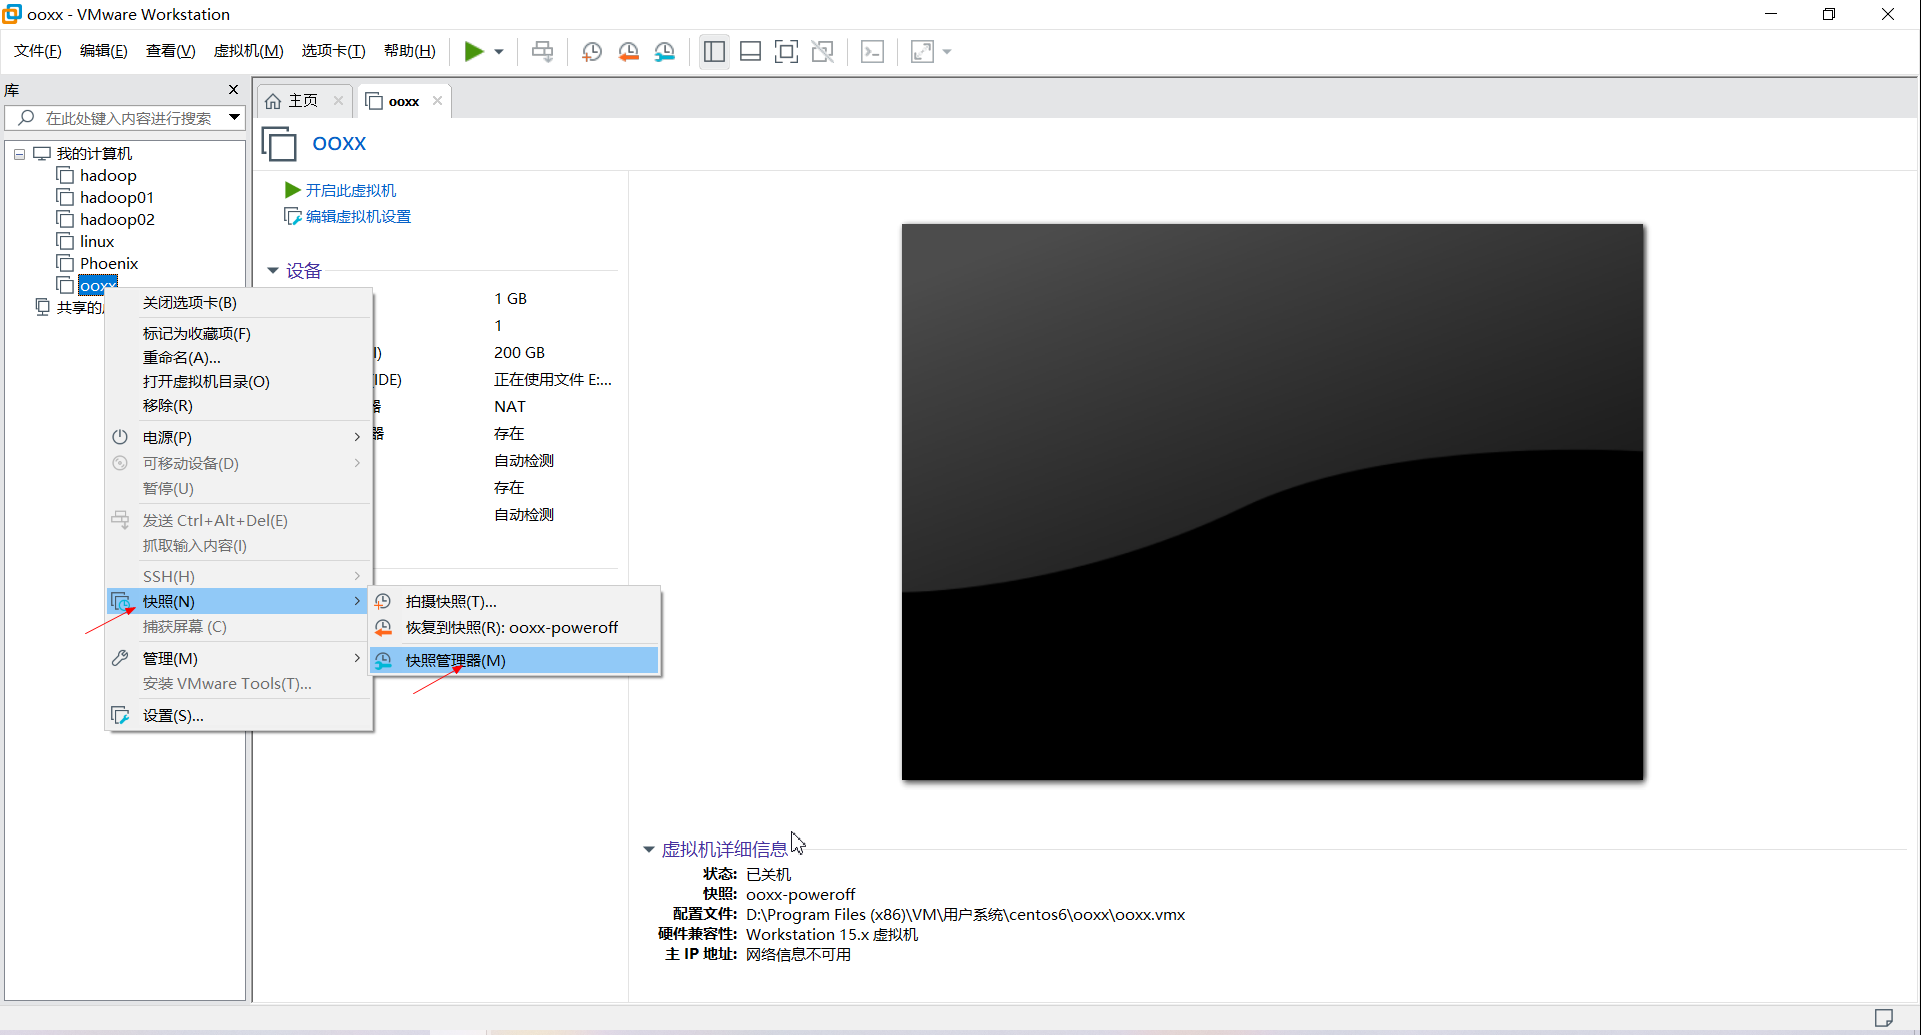Screen dimensions: 1921x1035
Task: Choose 拍摄快照(T)... in submenu
Action: tap(514, 602)
